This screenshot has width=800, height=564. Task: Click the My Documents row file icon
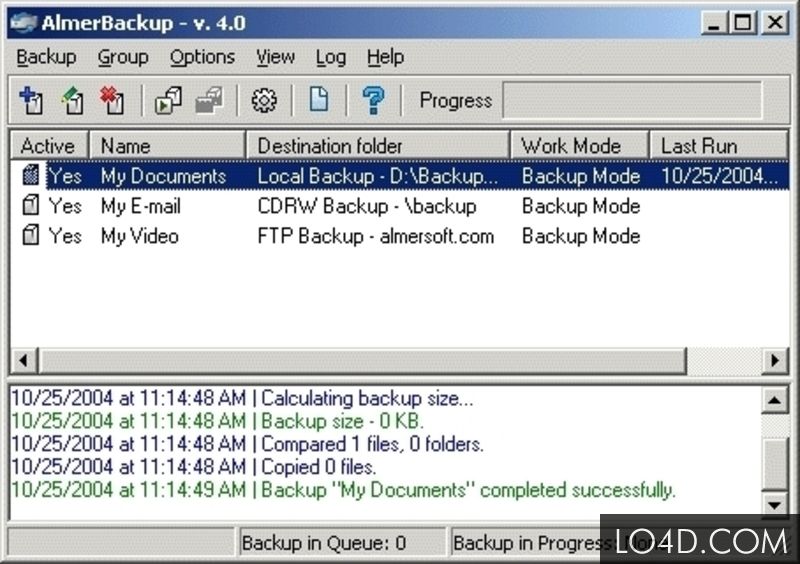31,175
